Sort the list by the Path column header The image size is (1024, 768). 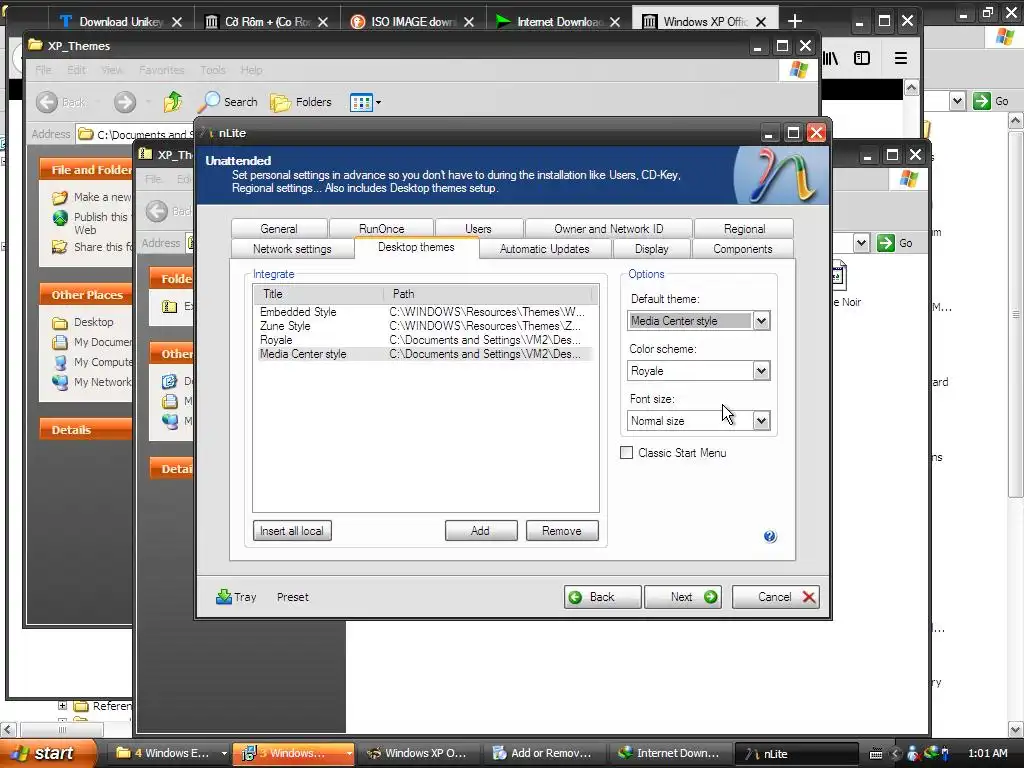[x=487, y=294]
